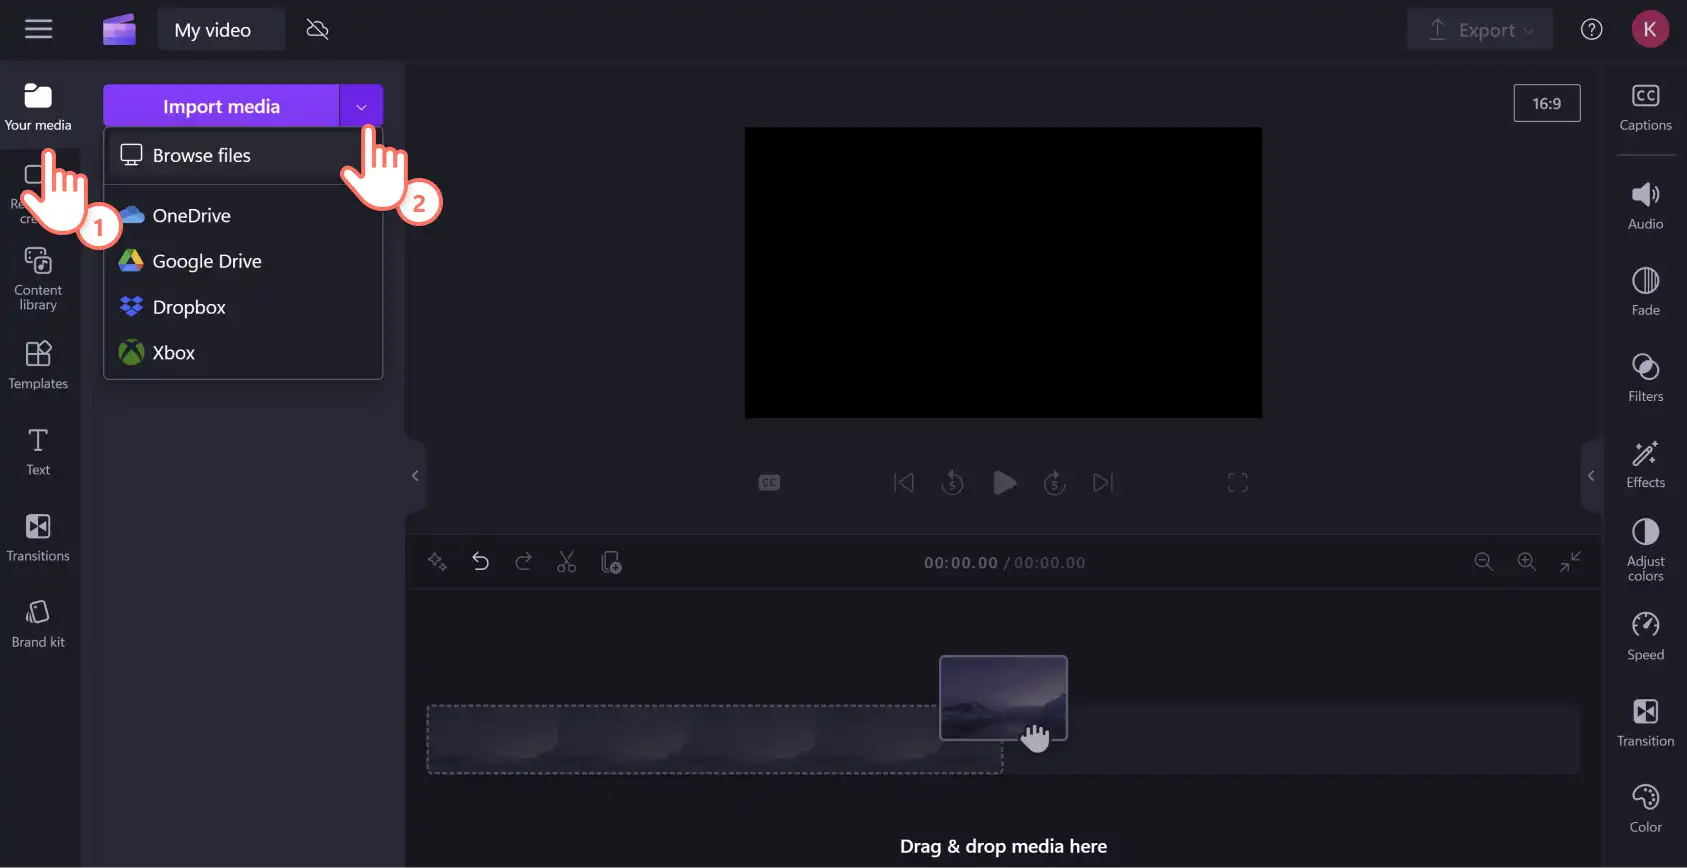Open the Speed settings panel
The height and width of the screenshot is (868, 1687).
click(1645, 637)
